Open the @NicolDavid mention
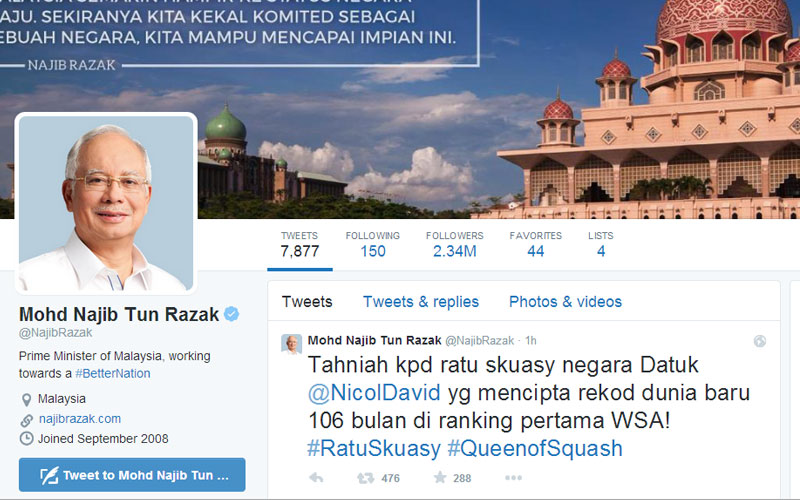 coord(374,393)
